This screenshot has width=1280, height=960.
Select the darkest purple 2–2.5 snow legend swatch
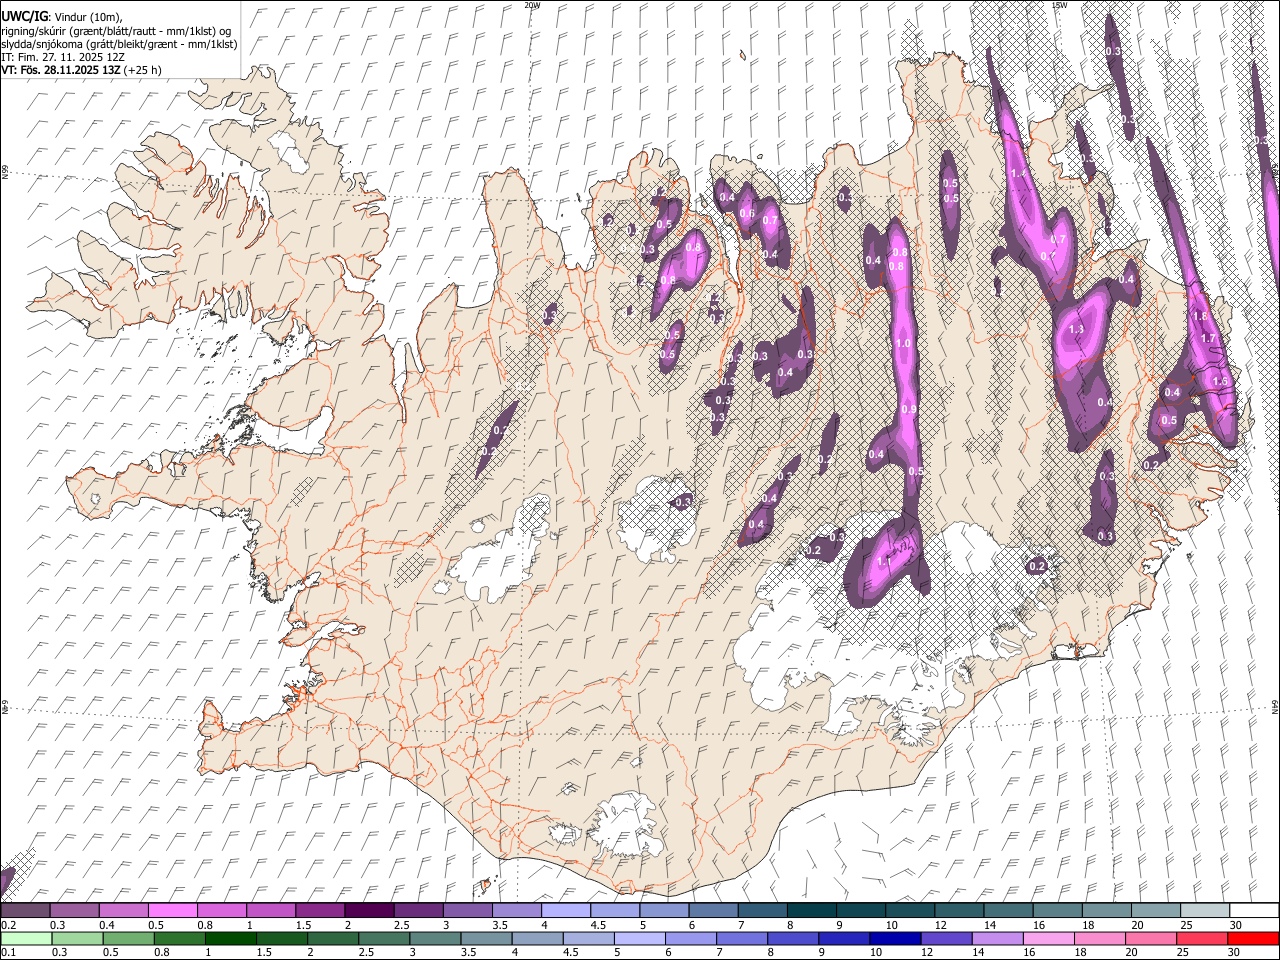pos(368,911)
